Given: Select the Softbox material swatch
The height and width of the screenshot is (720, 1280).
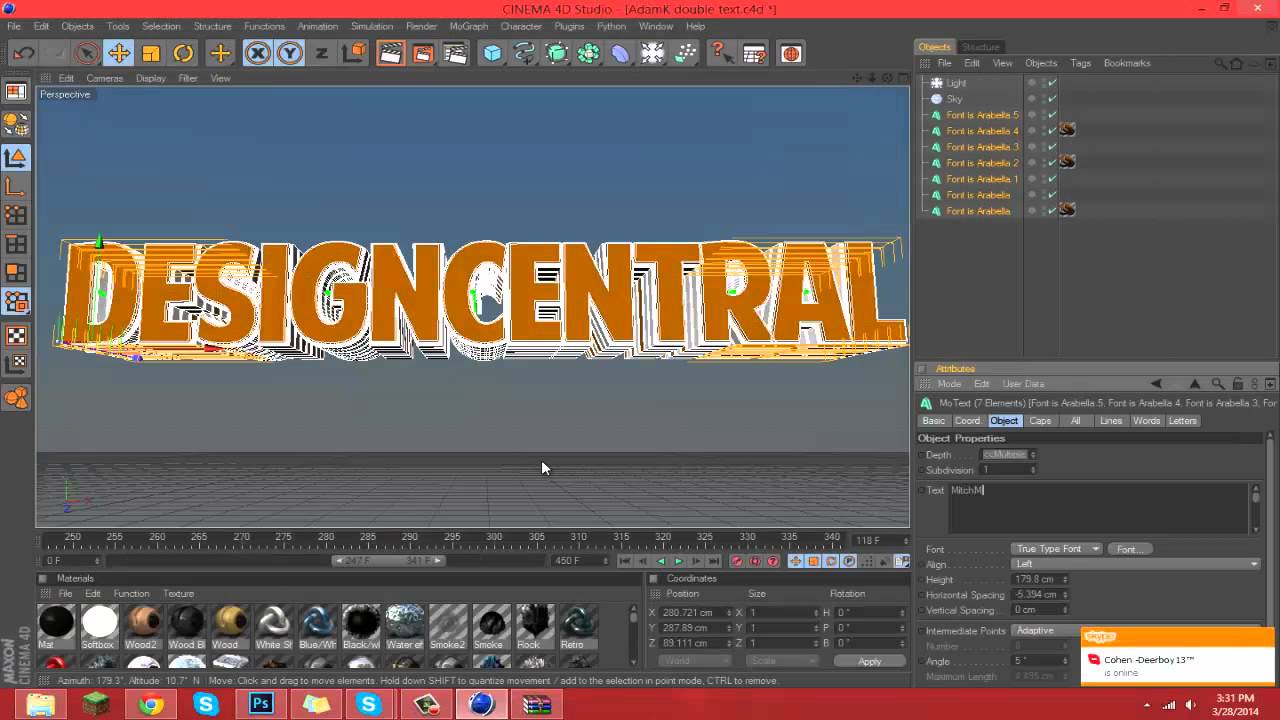Looking at the screenshot, I should [99, 627].
